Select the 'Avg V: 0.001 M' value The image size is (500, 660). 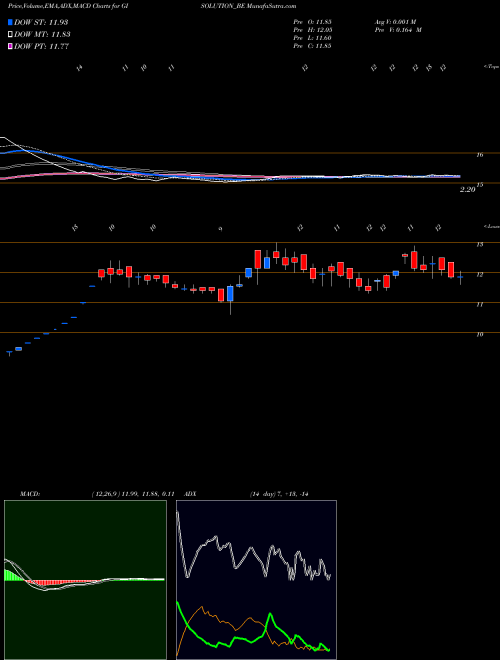coord(395,22)
